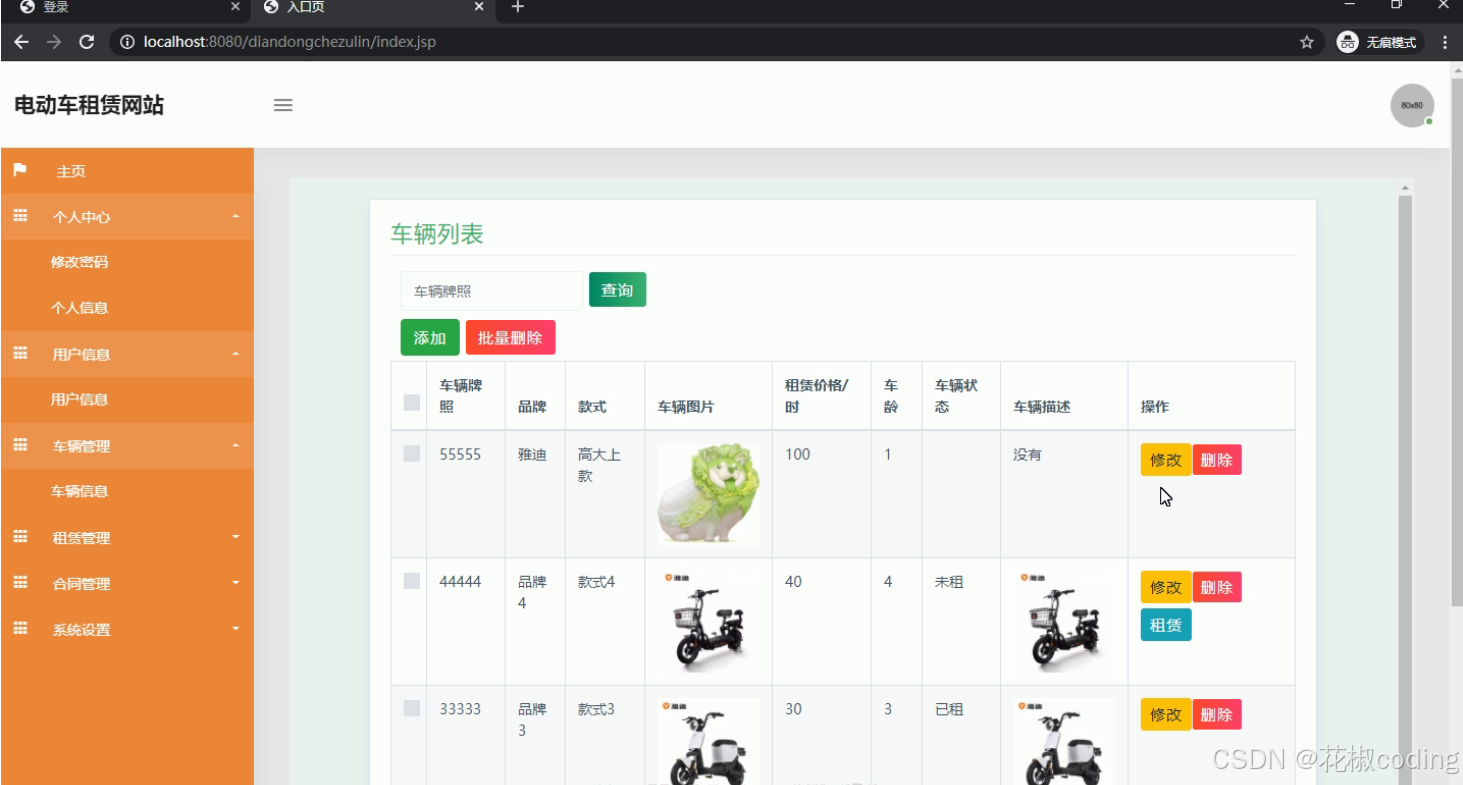
Task: Click the green 添加 button
Action: pyautogui.click(x=430, y=338)
